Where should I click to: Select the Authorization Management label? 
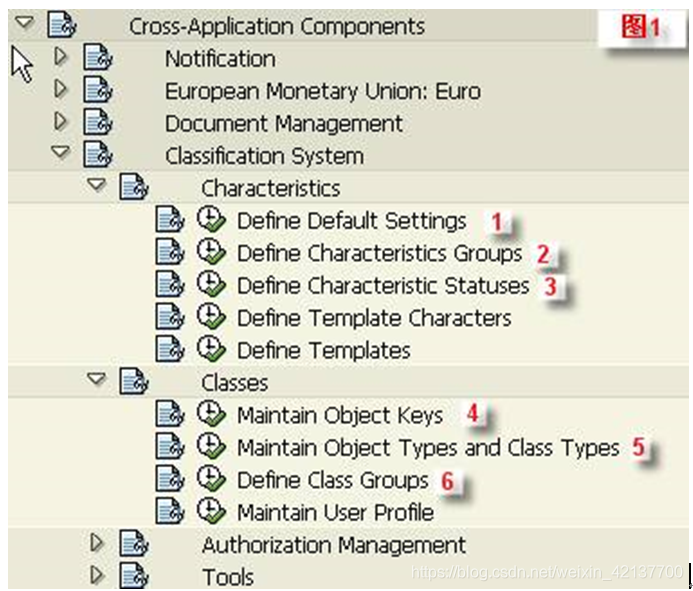[x=334, y=545]
